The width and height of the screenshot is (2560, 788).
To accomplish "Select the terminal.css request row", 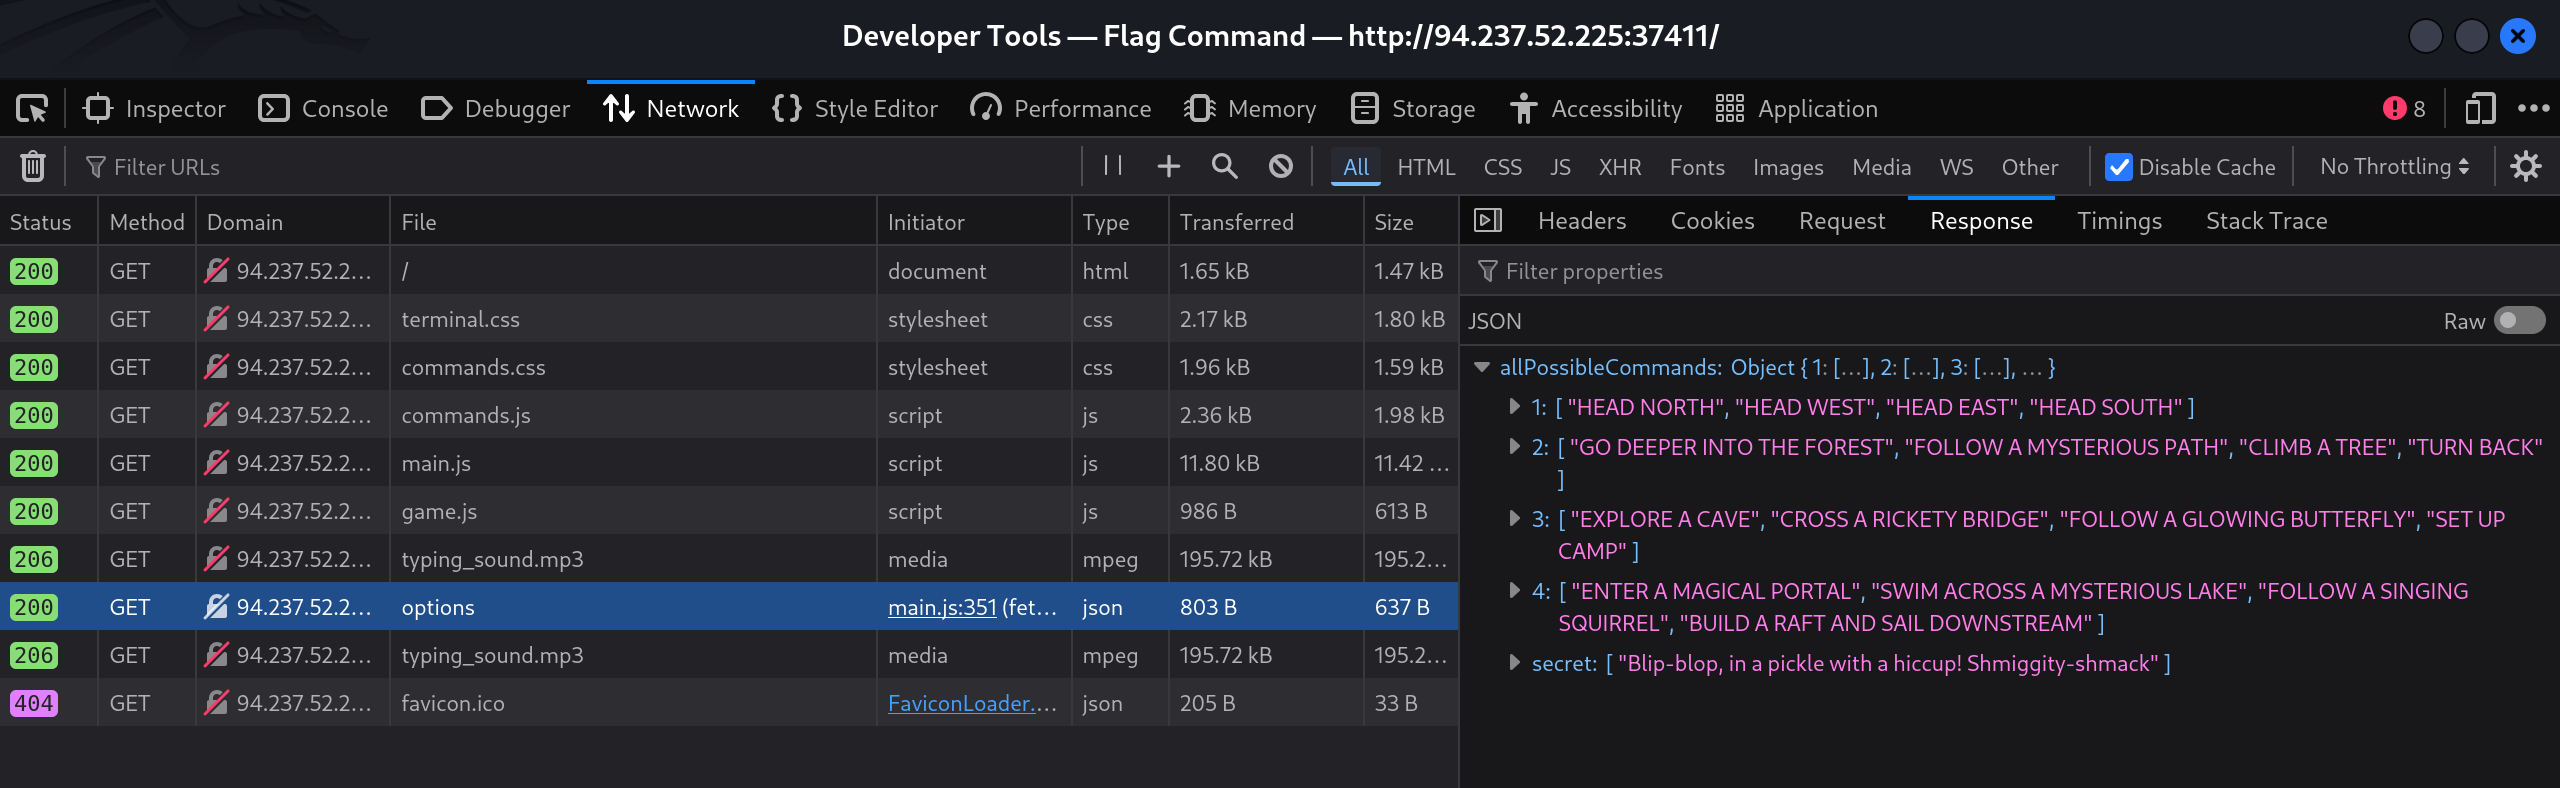I will 729,319.
